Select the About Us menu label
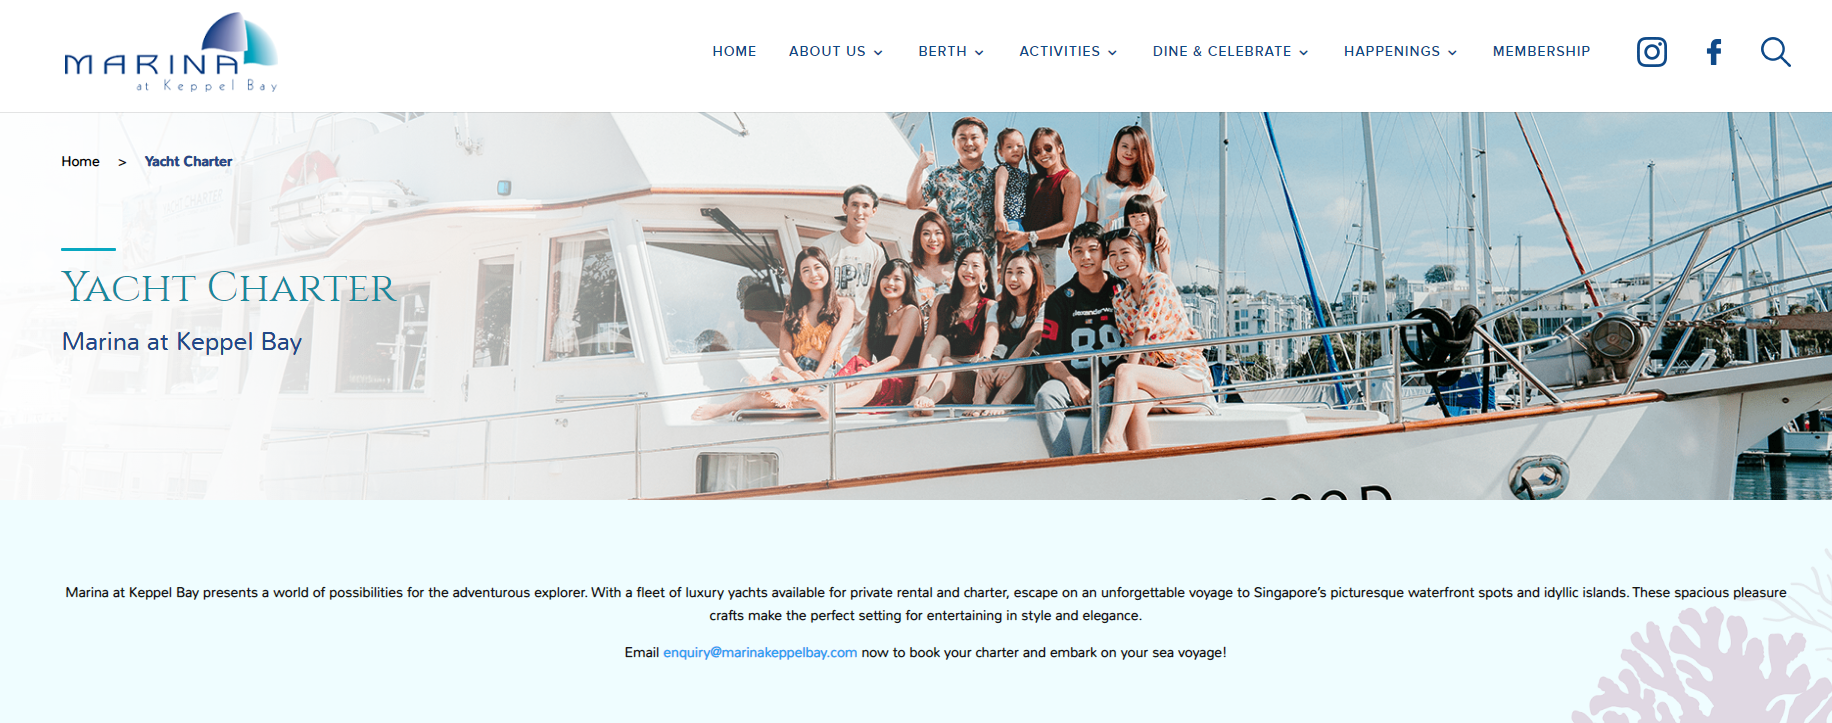The image size is (1832, 723). pos(827,51)
